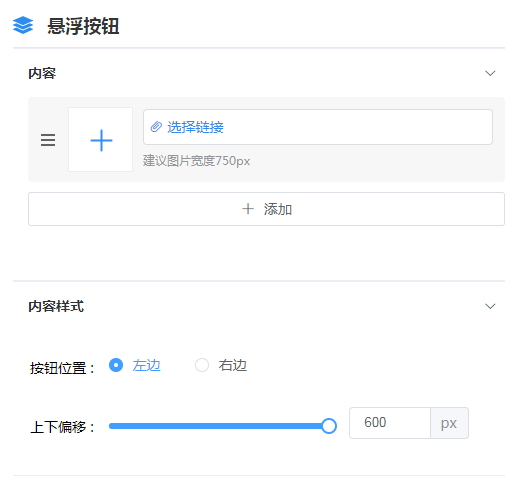Screen dimensions: 524x494
Task: Click the 选择链接 link text
Action: (x=195, y=127)
